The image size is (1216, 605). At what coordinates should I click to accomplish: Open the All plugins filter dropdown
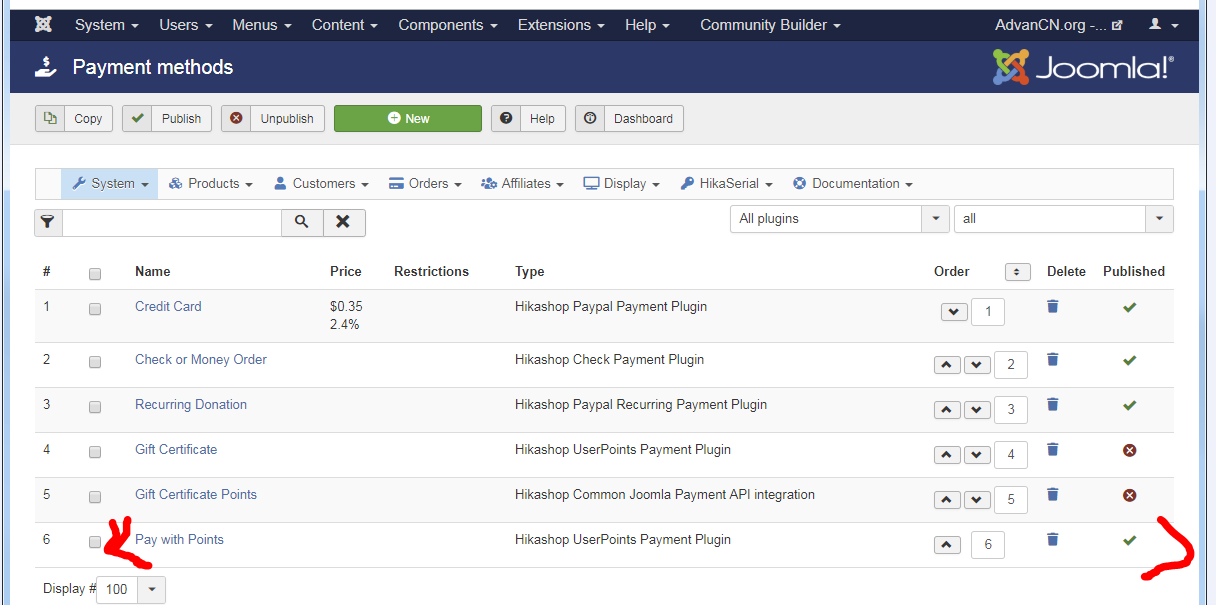[x=839, y=219]
